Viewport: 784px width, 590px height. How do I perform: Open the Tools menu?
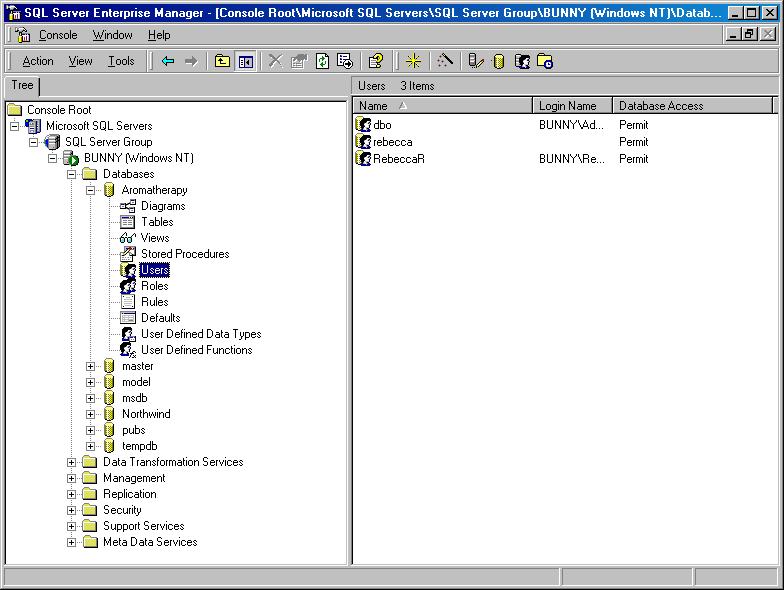tap(122, 61)
